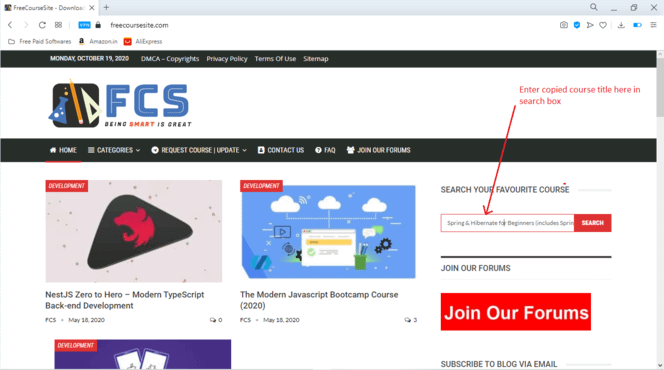This screenshot has height=370, width=664.
Task: Open the AliExpress bookmark
Action: pos(143,41)
